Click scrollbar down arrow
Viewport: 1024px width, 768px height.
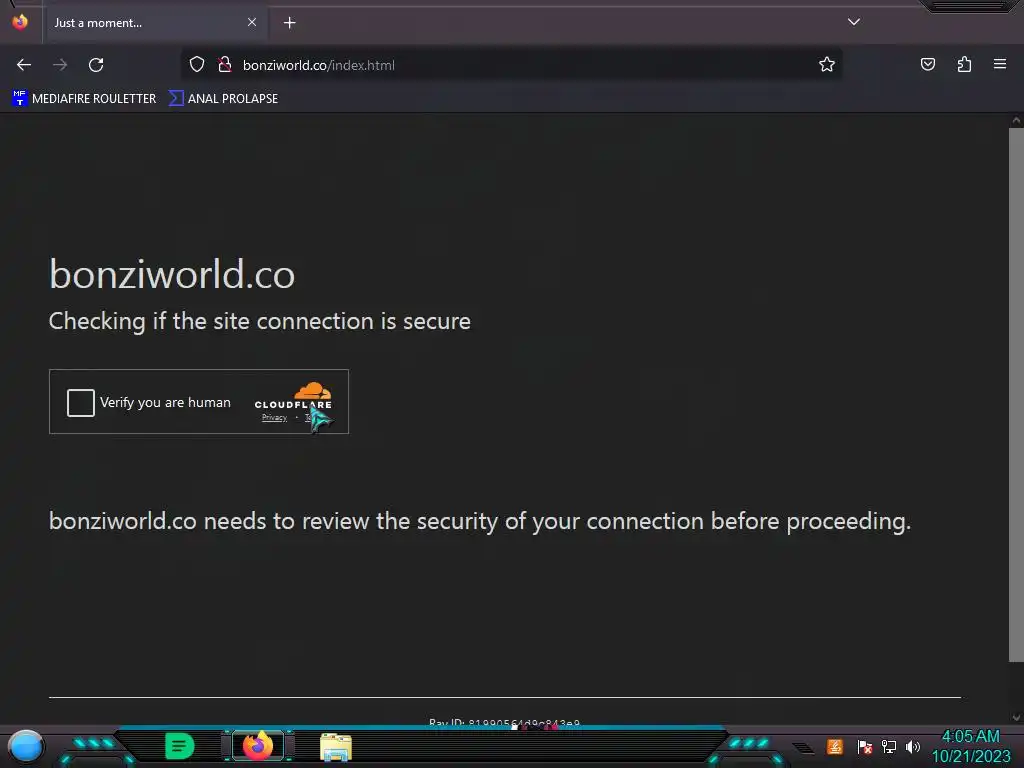click(x=1016, y=718)
